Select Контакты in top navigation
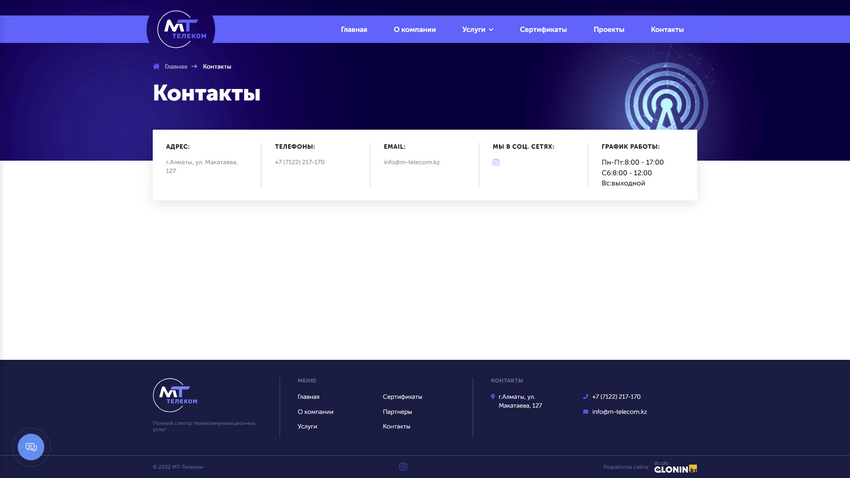The image size is (850, 478). pos(667,30)
